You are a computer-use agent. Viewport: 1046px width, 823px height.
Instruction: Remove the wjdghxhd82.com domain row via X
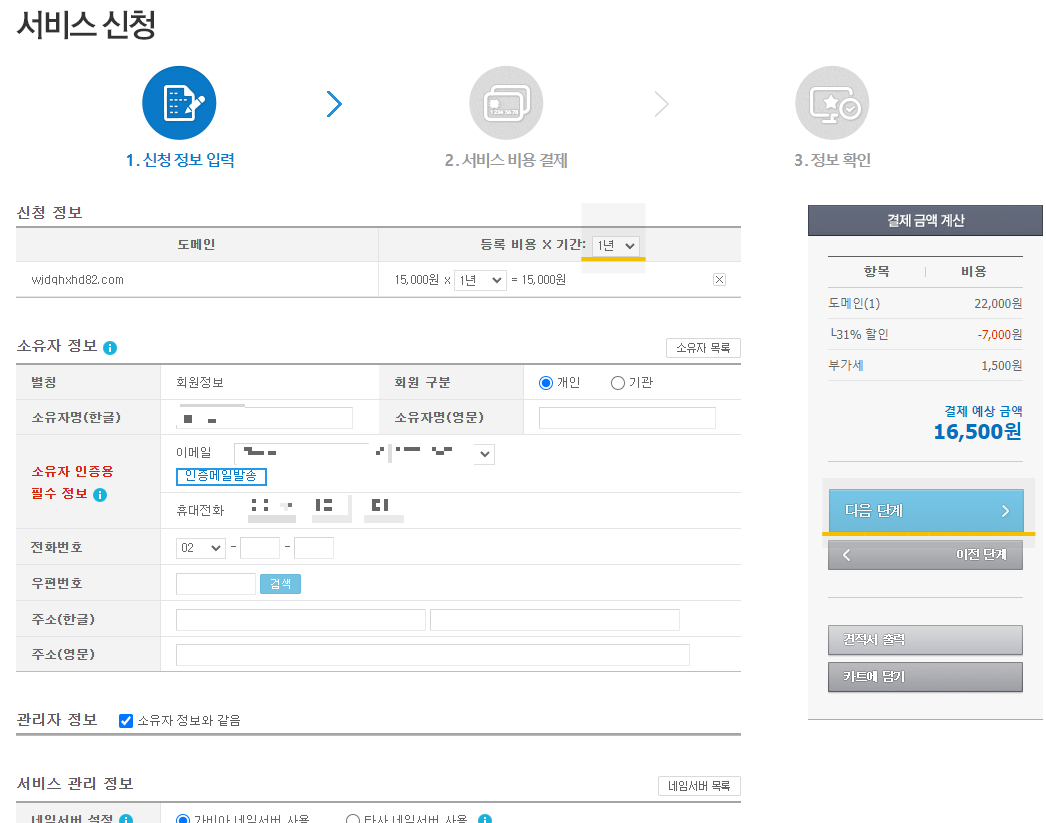[x=719, y=279]
